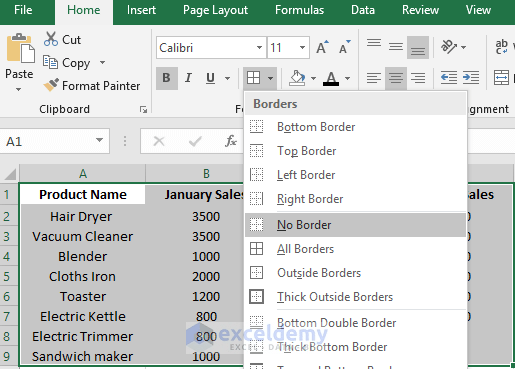Select Thick Bottom Border option
Screen dimensions: 515x369
point(355,347)
